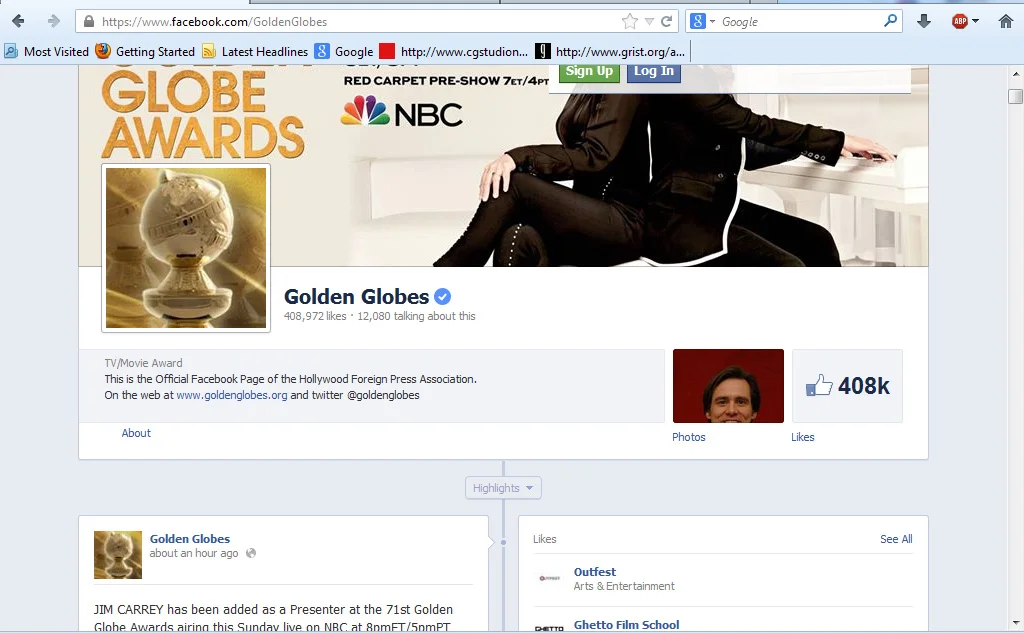Open the Google search engine selector

(x=703, y=22)
